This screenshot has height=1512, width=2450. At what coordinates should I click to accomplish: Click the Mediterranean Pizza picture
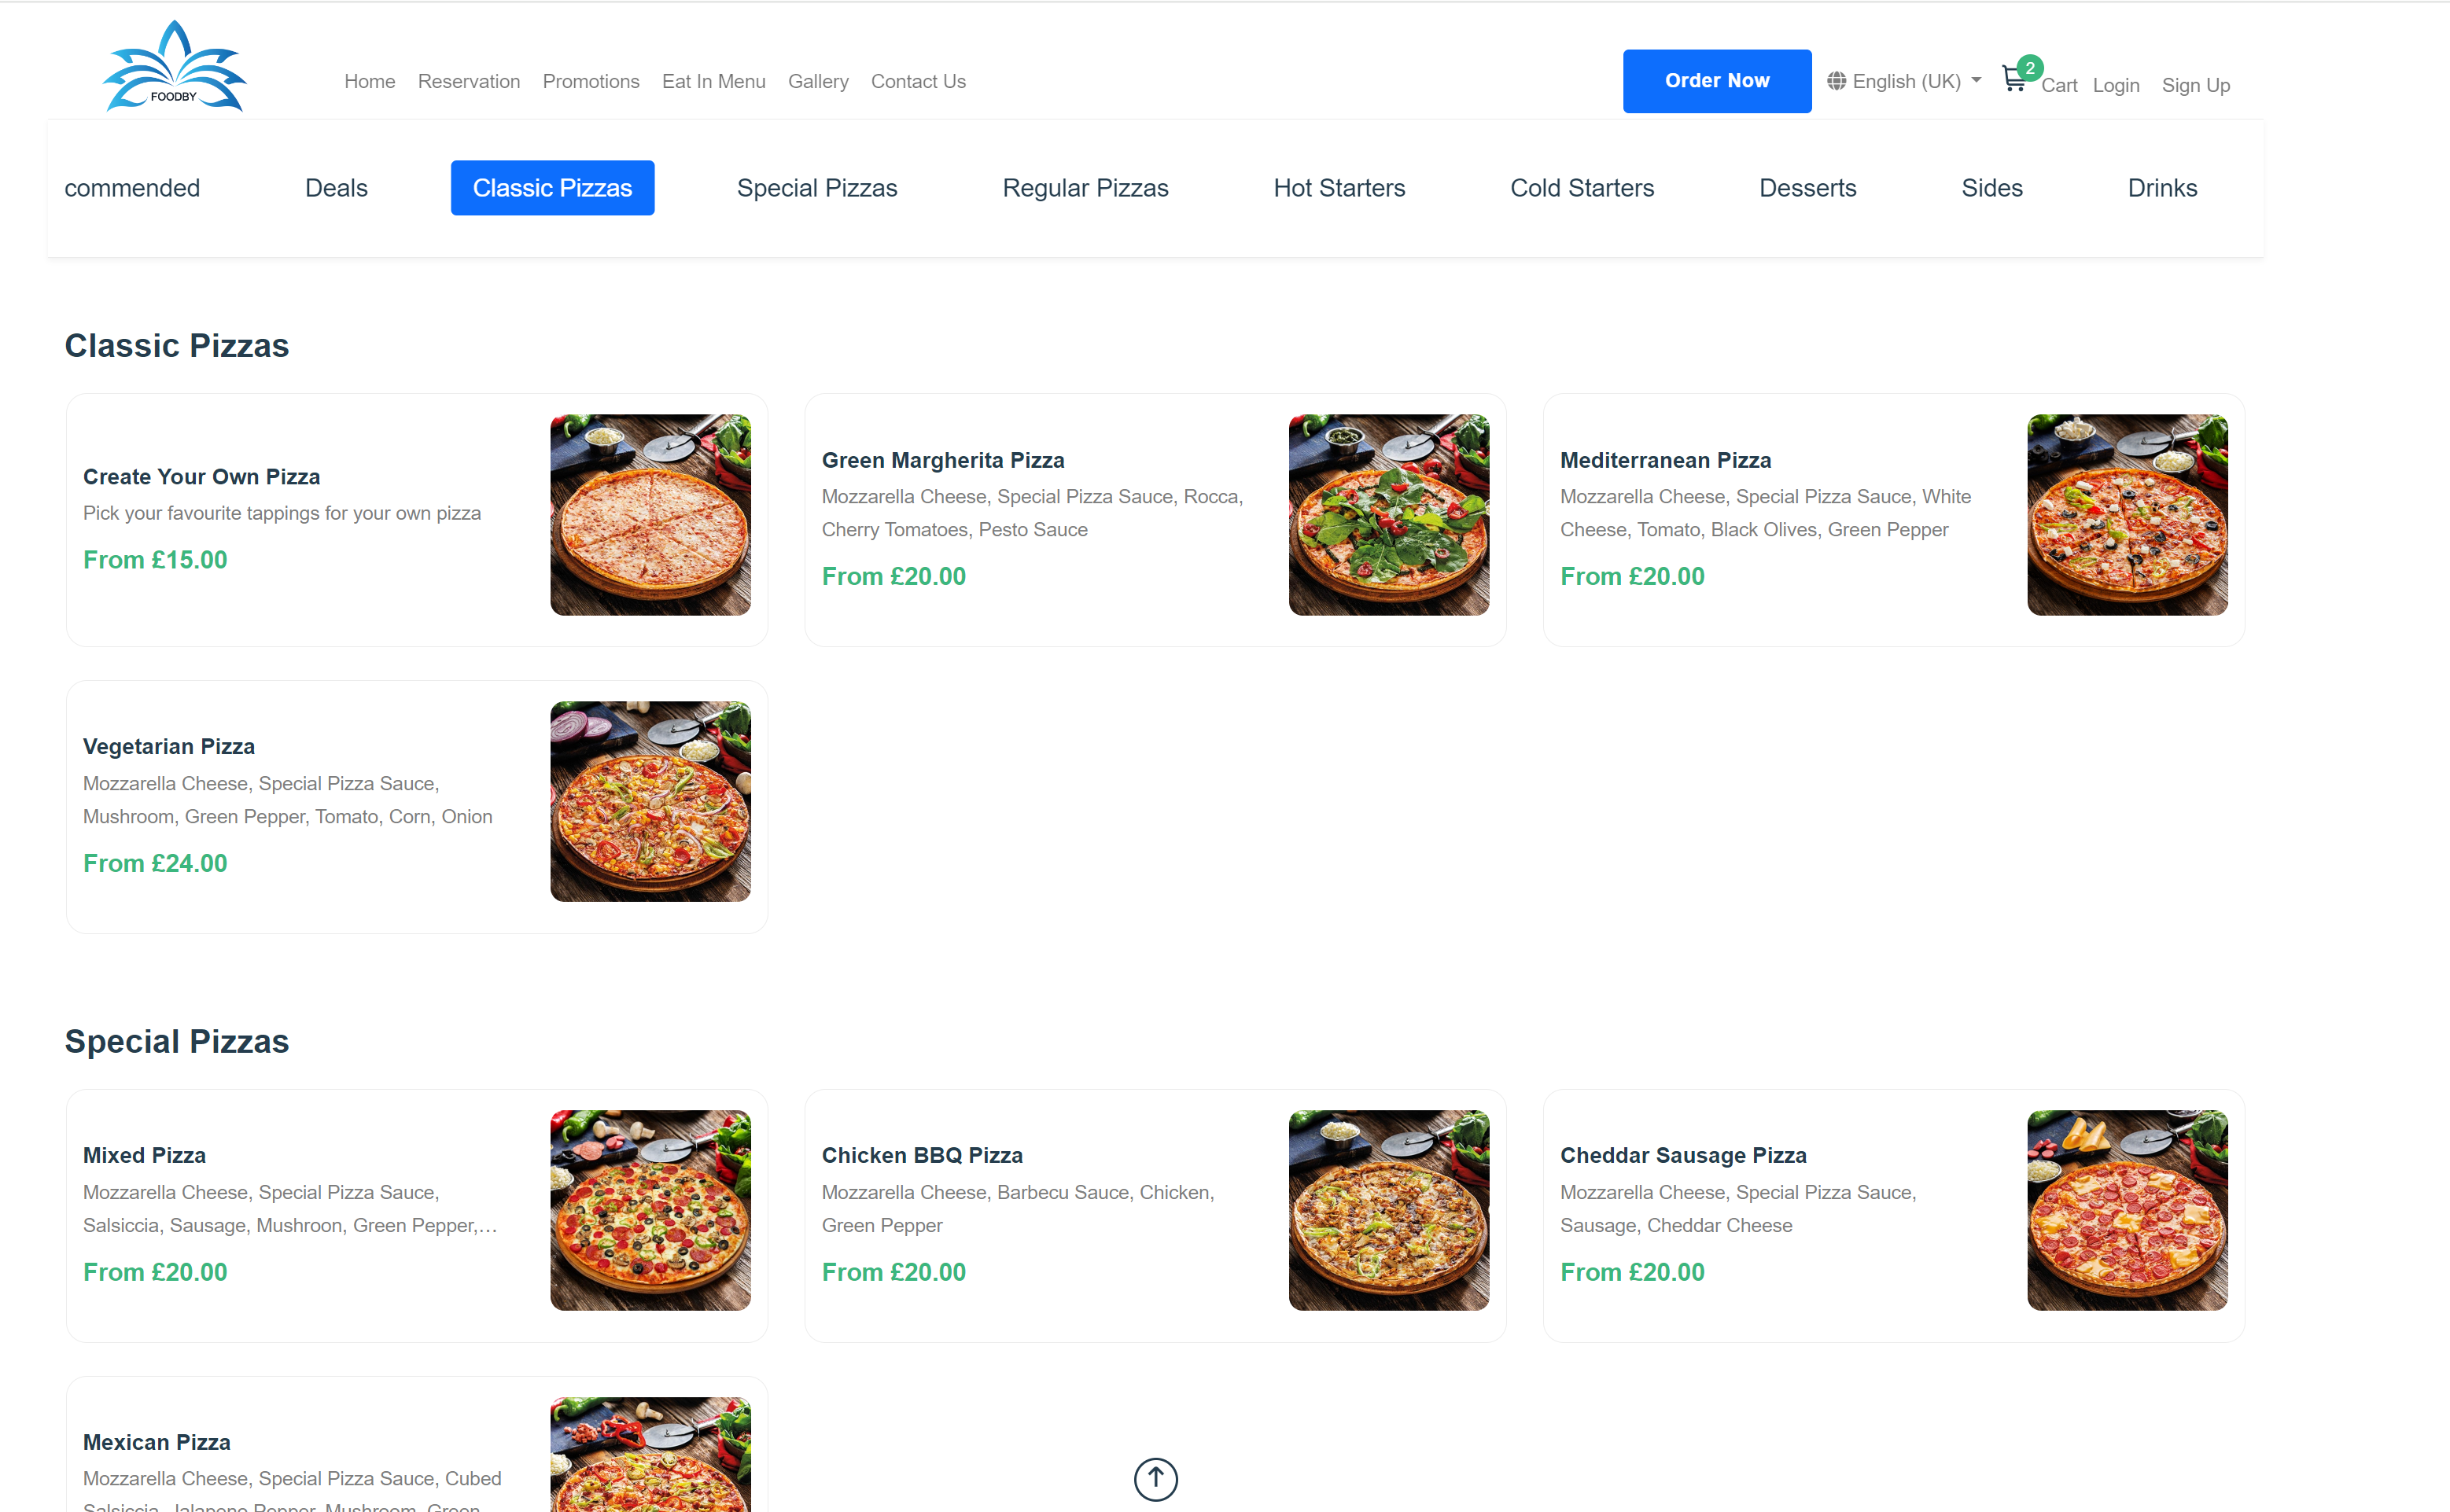2126,514
